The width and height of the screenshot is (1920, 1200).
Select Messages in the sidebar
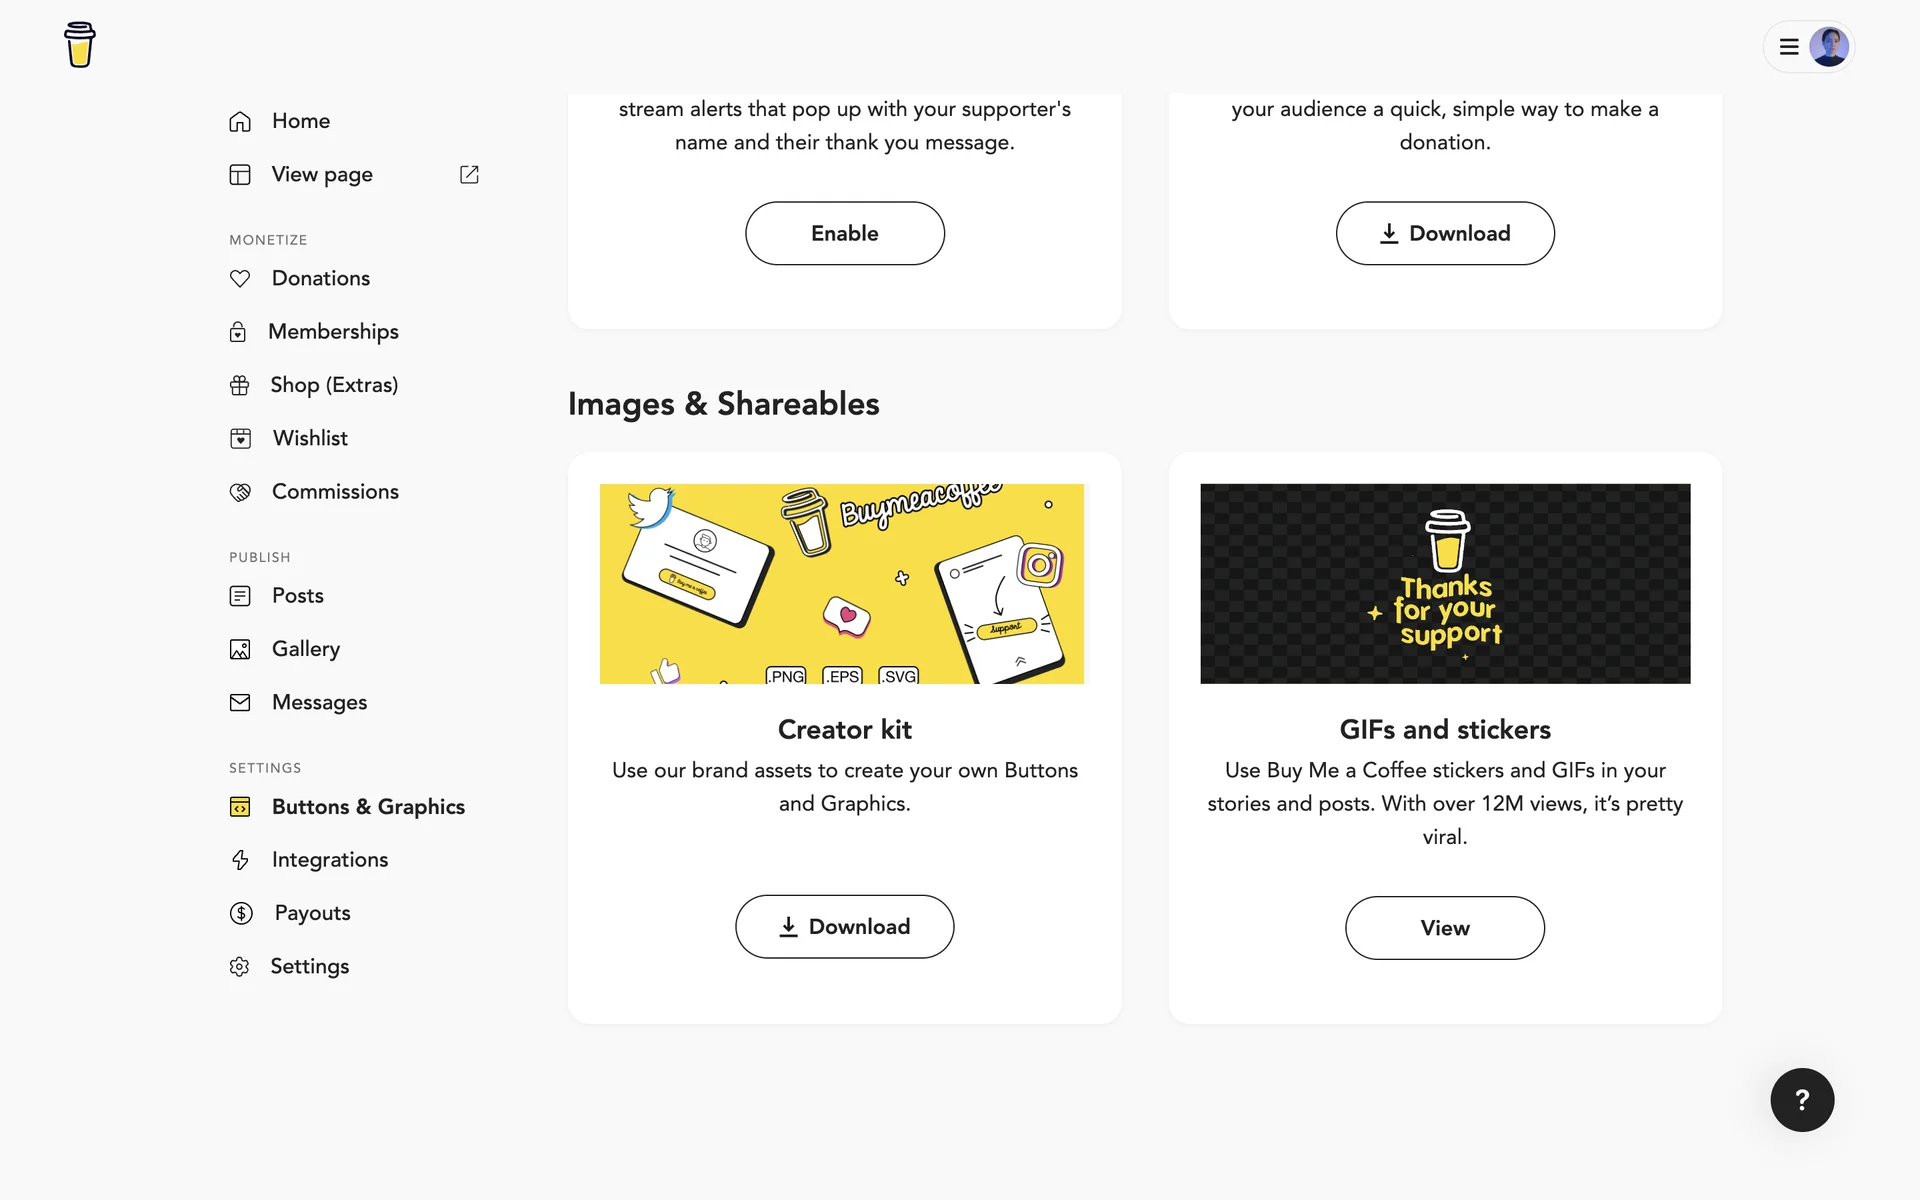click(x=319, y=702)
